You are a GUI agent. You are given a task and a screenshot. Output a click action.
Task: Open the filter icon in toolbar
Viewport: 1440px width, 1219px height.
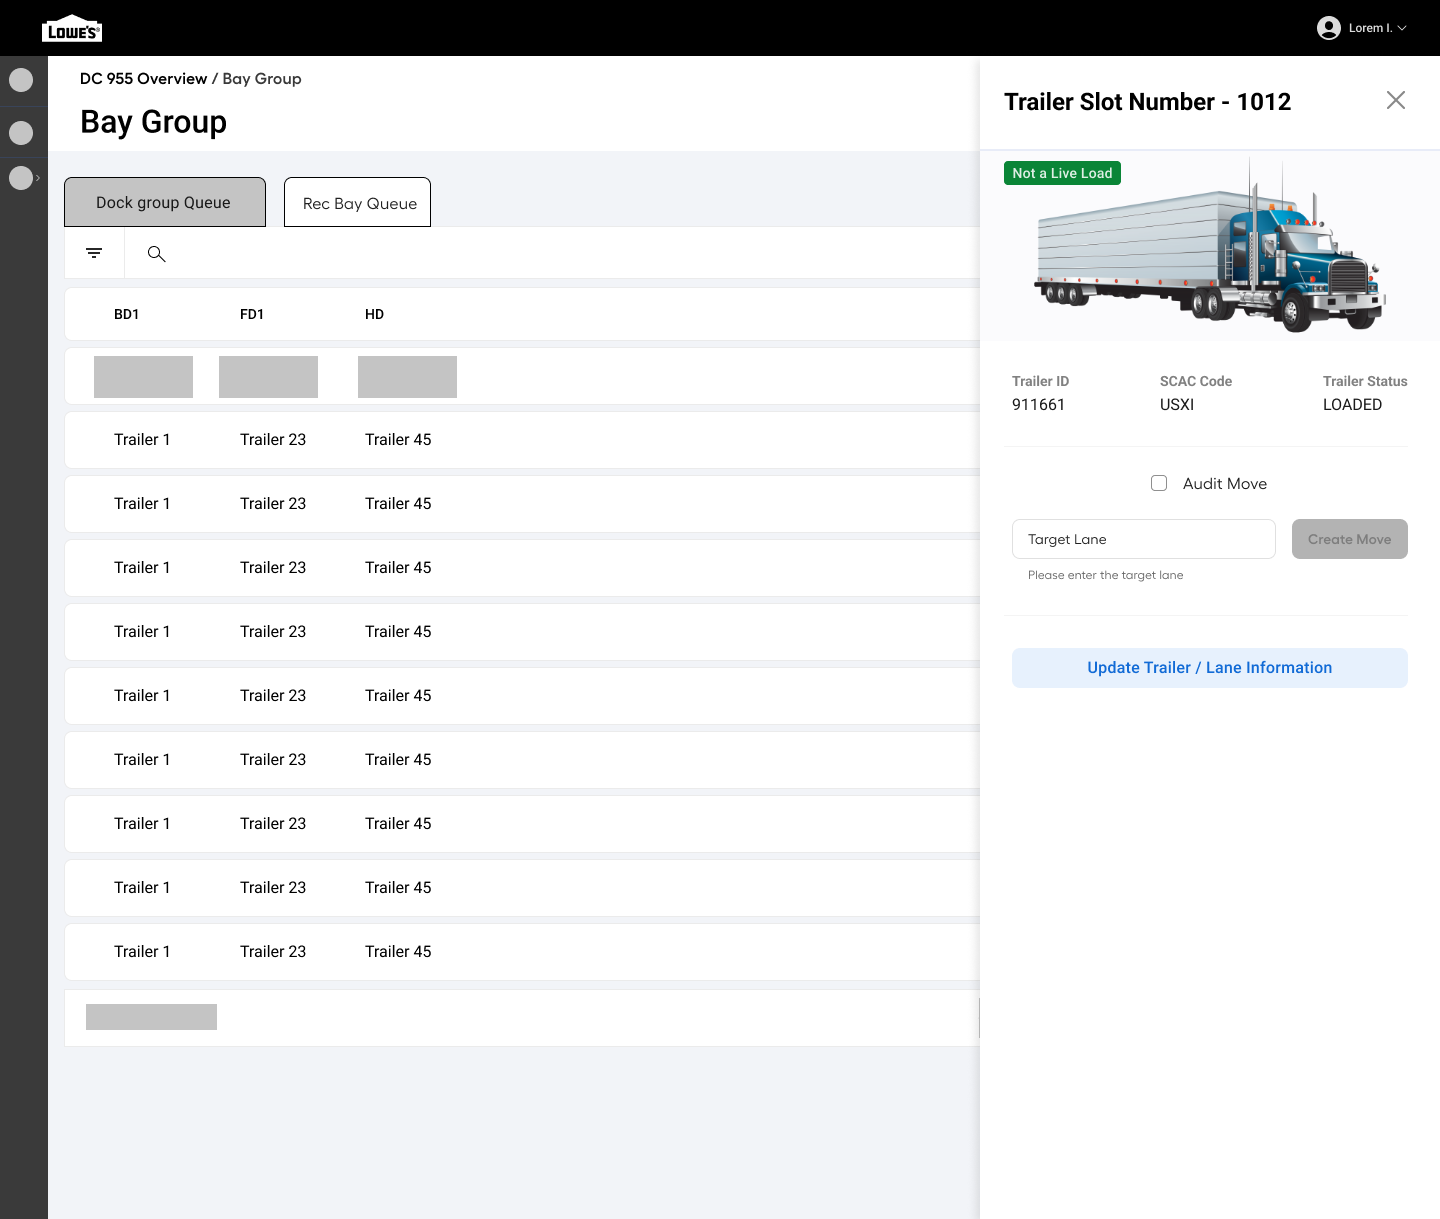(94, 253)
